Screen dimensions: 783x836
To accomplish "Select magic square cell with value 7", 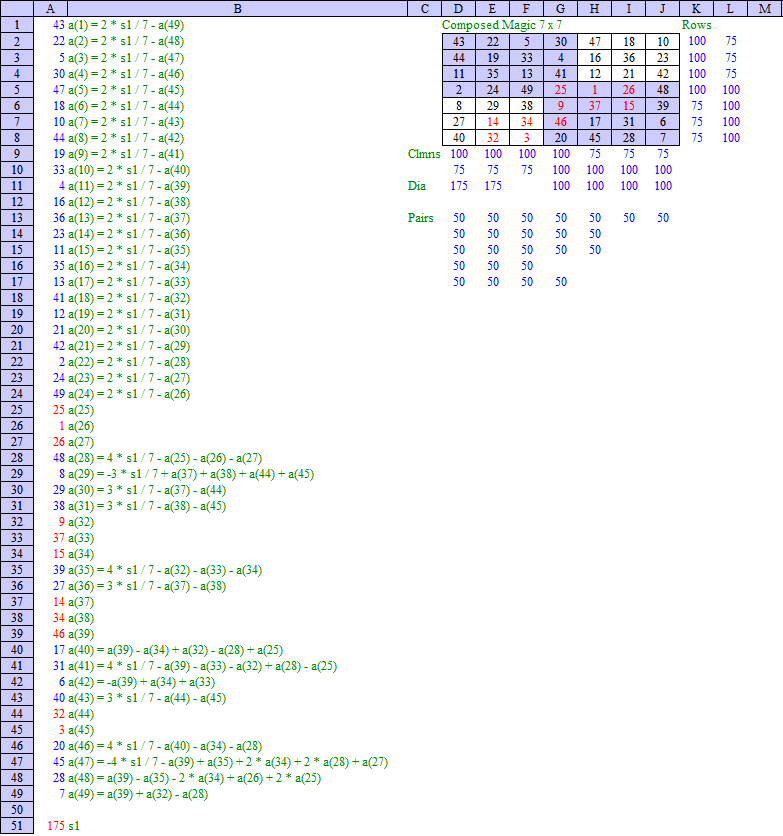I will pos(663,138).
